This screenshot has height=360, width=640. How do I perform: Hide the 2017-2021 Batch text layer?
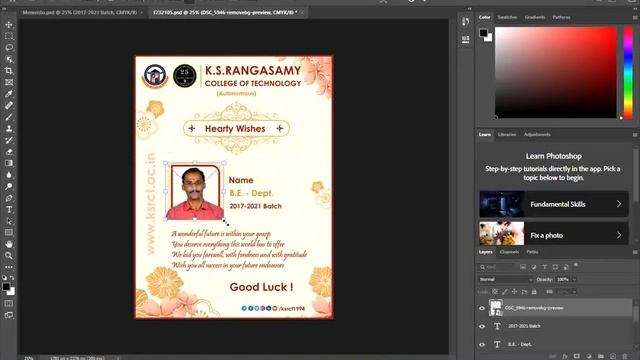coord(482,326)
